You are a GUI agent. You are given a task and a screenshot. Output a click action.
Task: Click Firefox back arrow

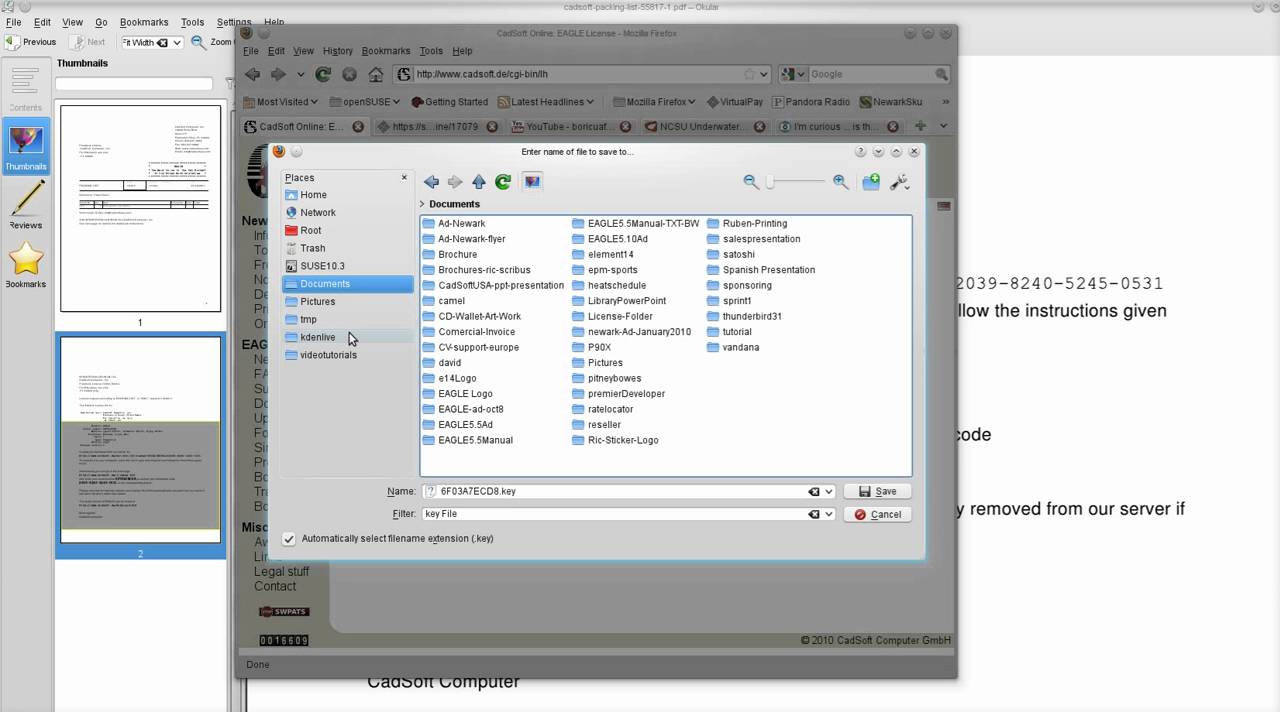click(x=253, y=74)
